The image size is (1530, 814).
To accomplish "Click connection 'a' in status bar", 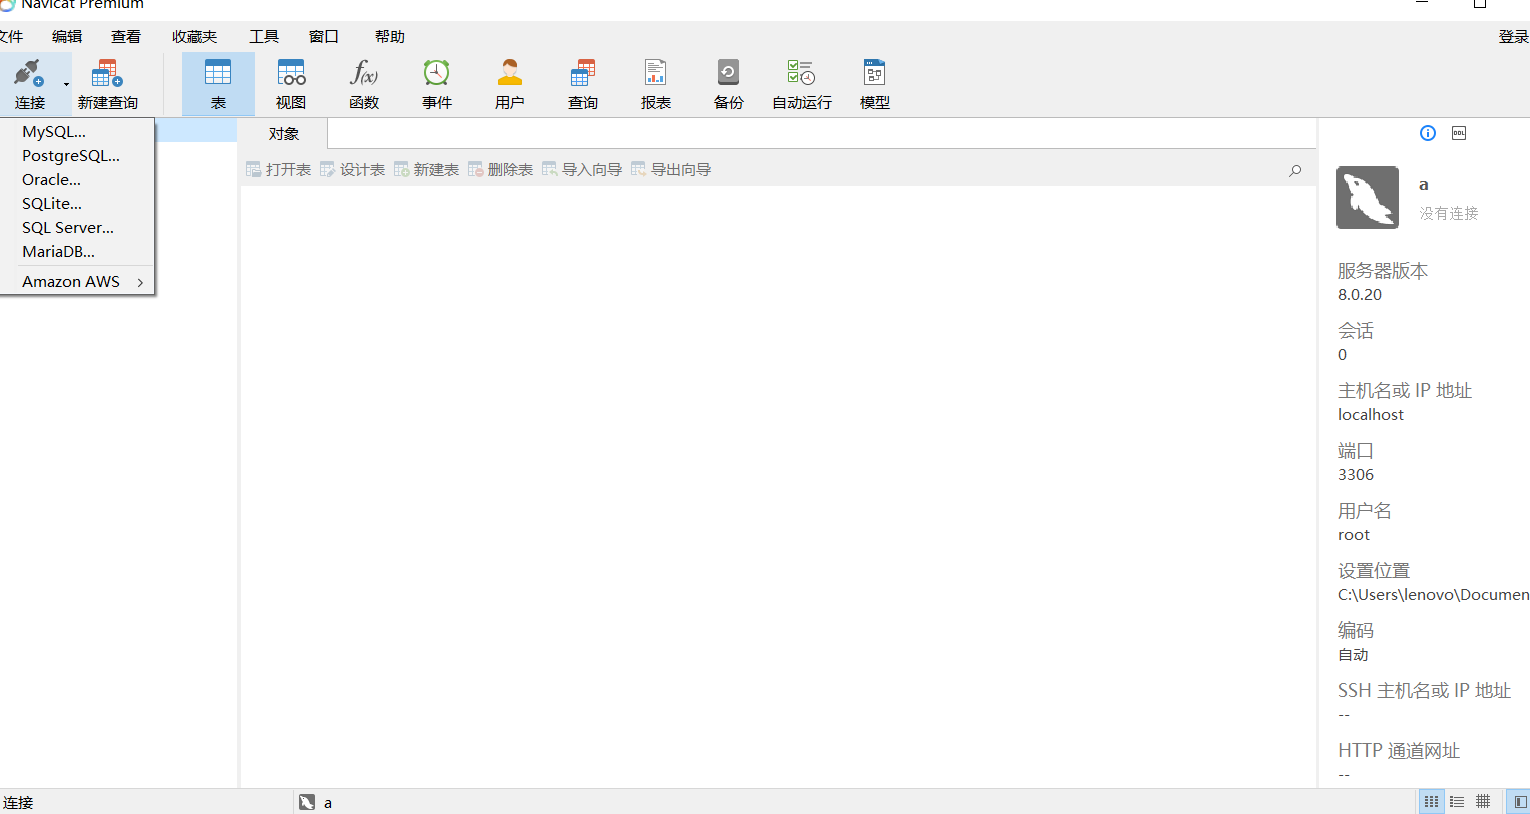I will tap(316, 802).
